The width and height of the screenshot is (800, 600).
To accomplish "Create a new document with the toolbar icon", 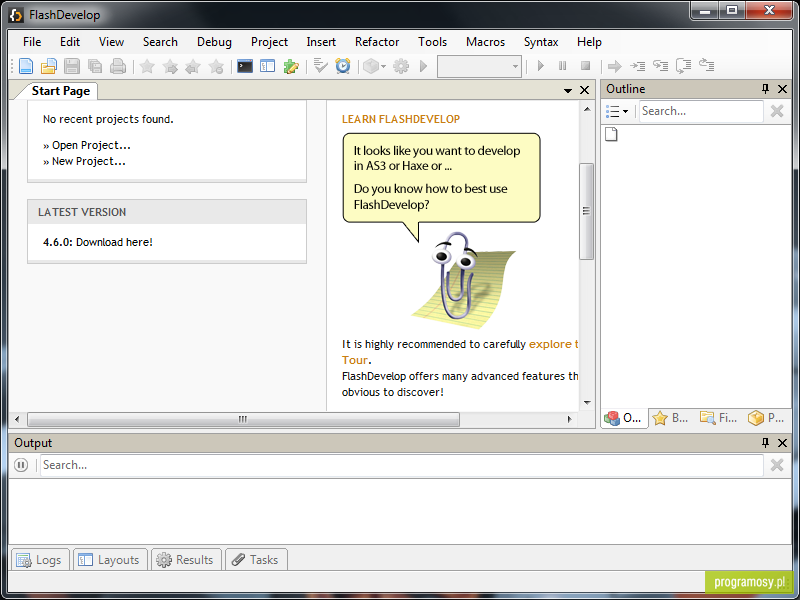I will pyautogui.click(x=26, y=66).
